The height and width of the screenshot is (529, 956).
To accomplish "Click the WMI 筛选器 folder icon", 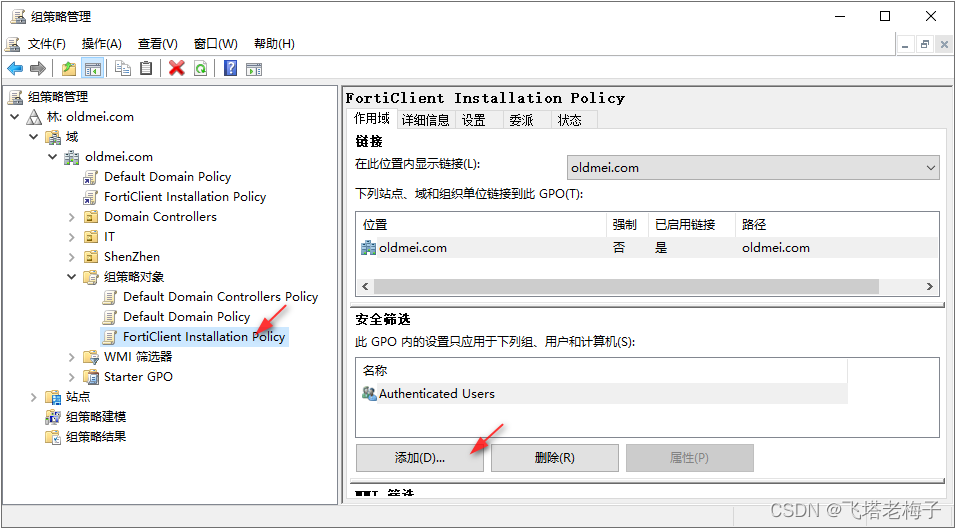I will [91, 357].
